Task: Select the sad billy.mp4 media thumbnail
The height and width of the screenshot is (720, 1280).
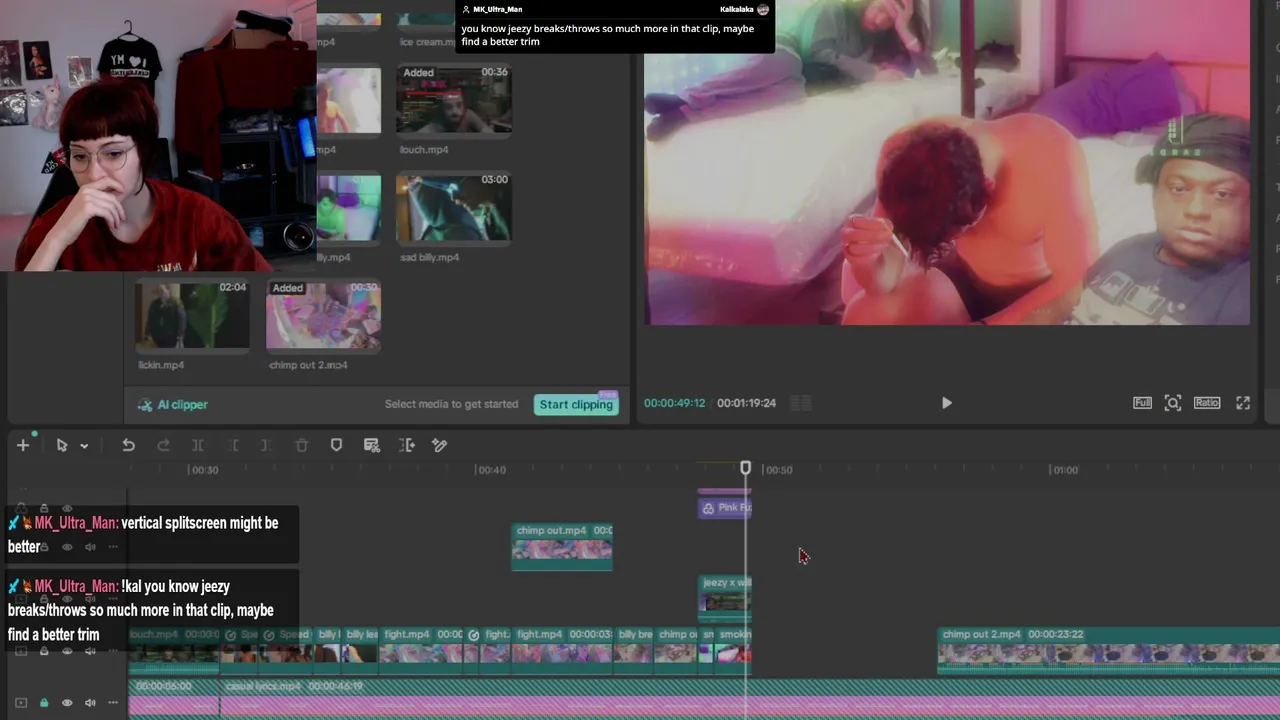Action: (x=454, y=207)
